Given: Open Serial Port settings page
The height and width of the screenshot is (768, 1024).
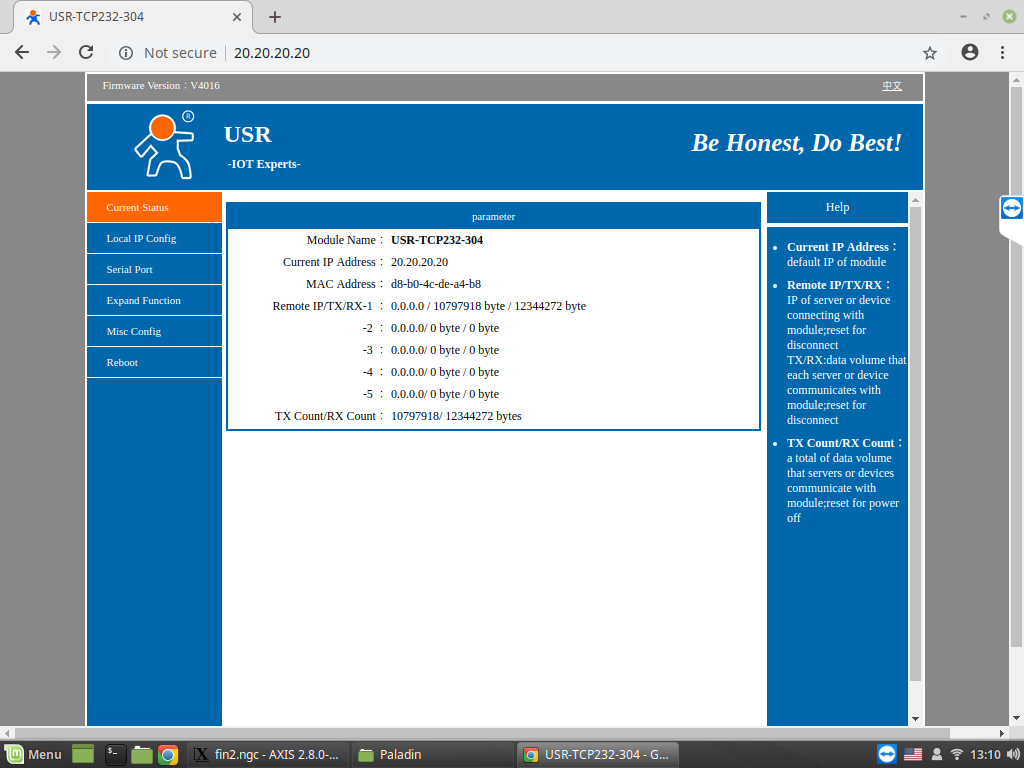Looking at the screenshot, I should [154, 269].
